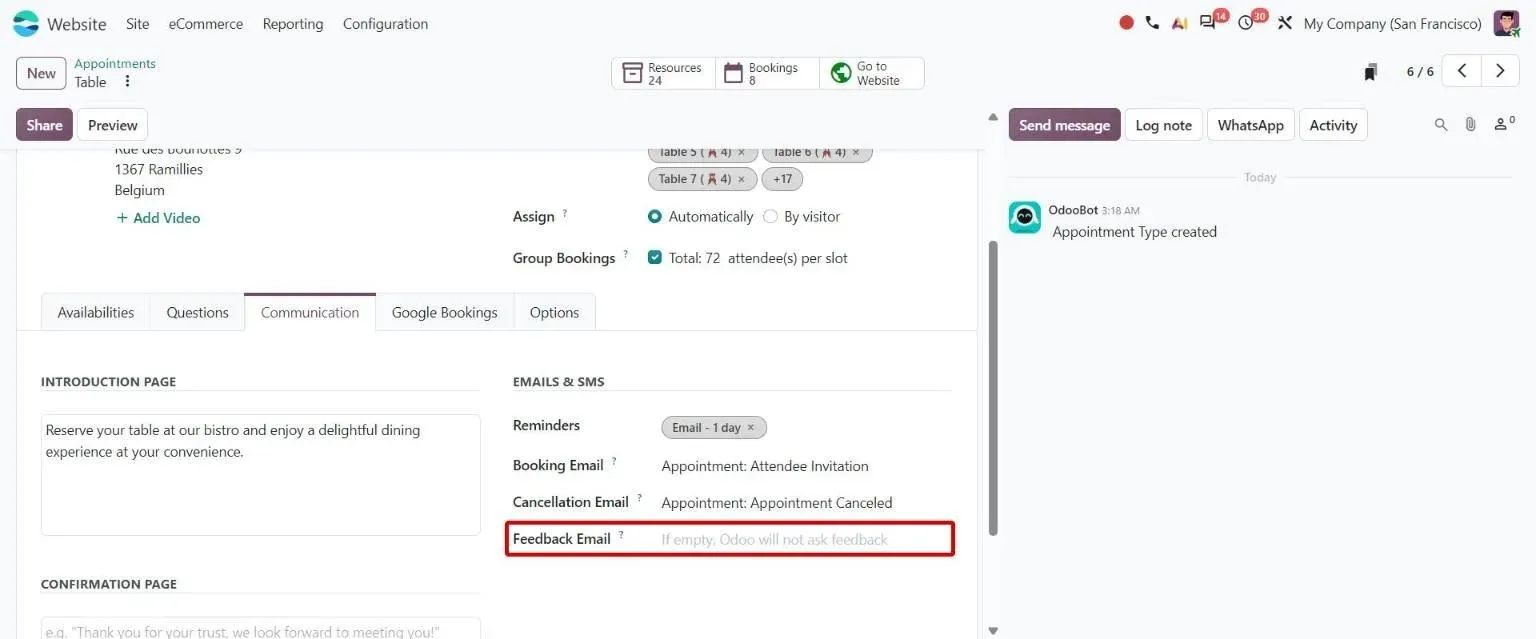1536x639 pixels.
Task: Remove Table 6 tag with its x
Action: pos(856,153)
